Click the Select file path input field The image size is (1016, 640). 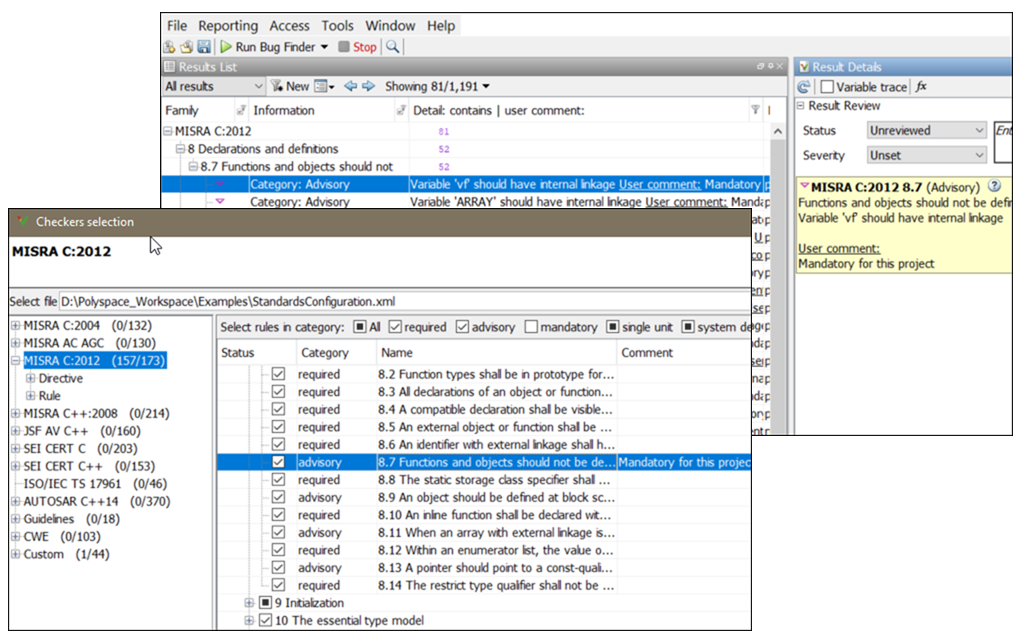click(404, 301)
